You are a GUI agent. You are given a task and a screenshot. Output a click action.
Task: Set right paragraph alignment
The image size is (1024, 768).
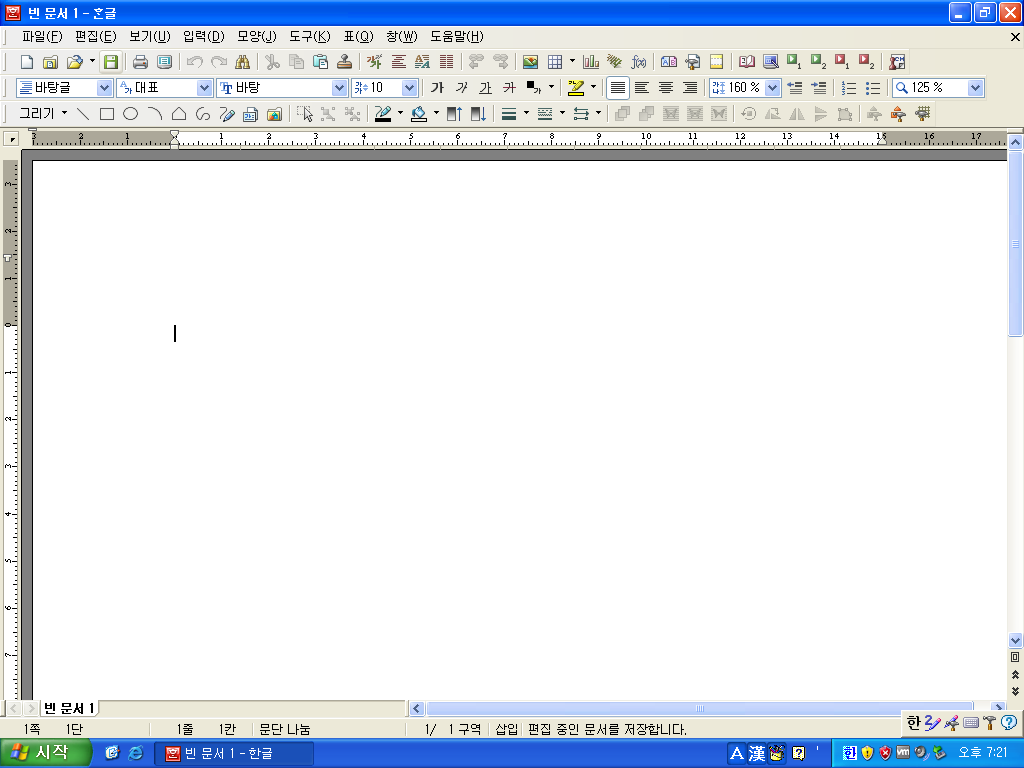click(x=690, y=88)
